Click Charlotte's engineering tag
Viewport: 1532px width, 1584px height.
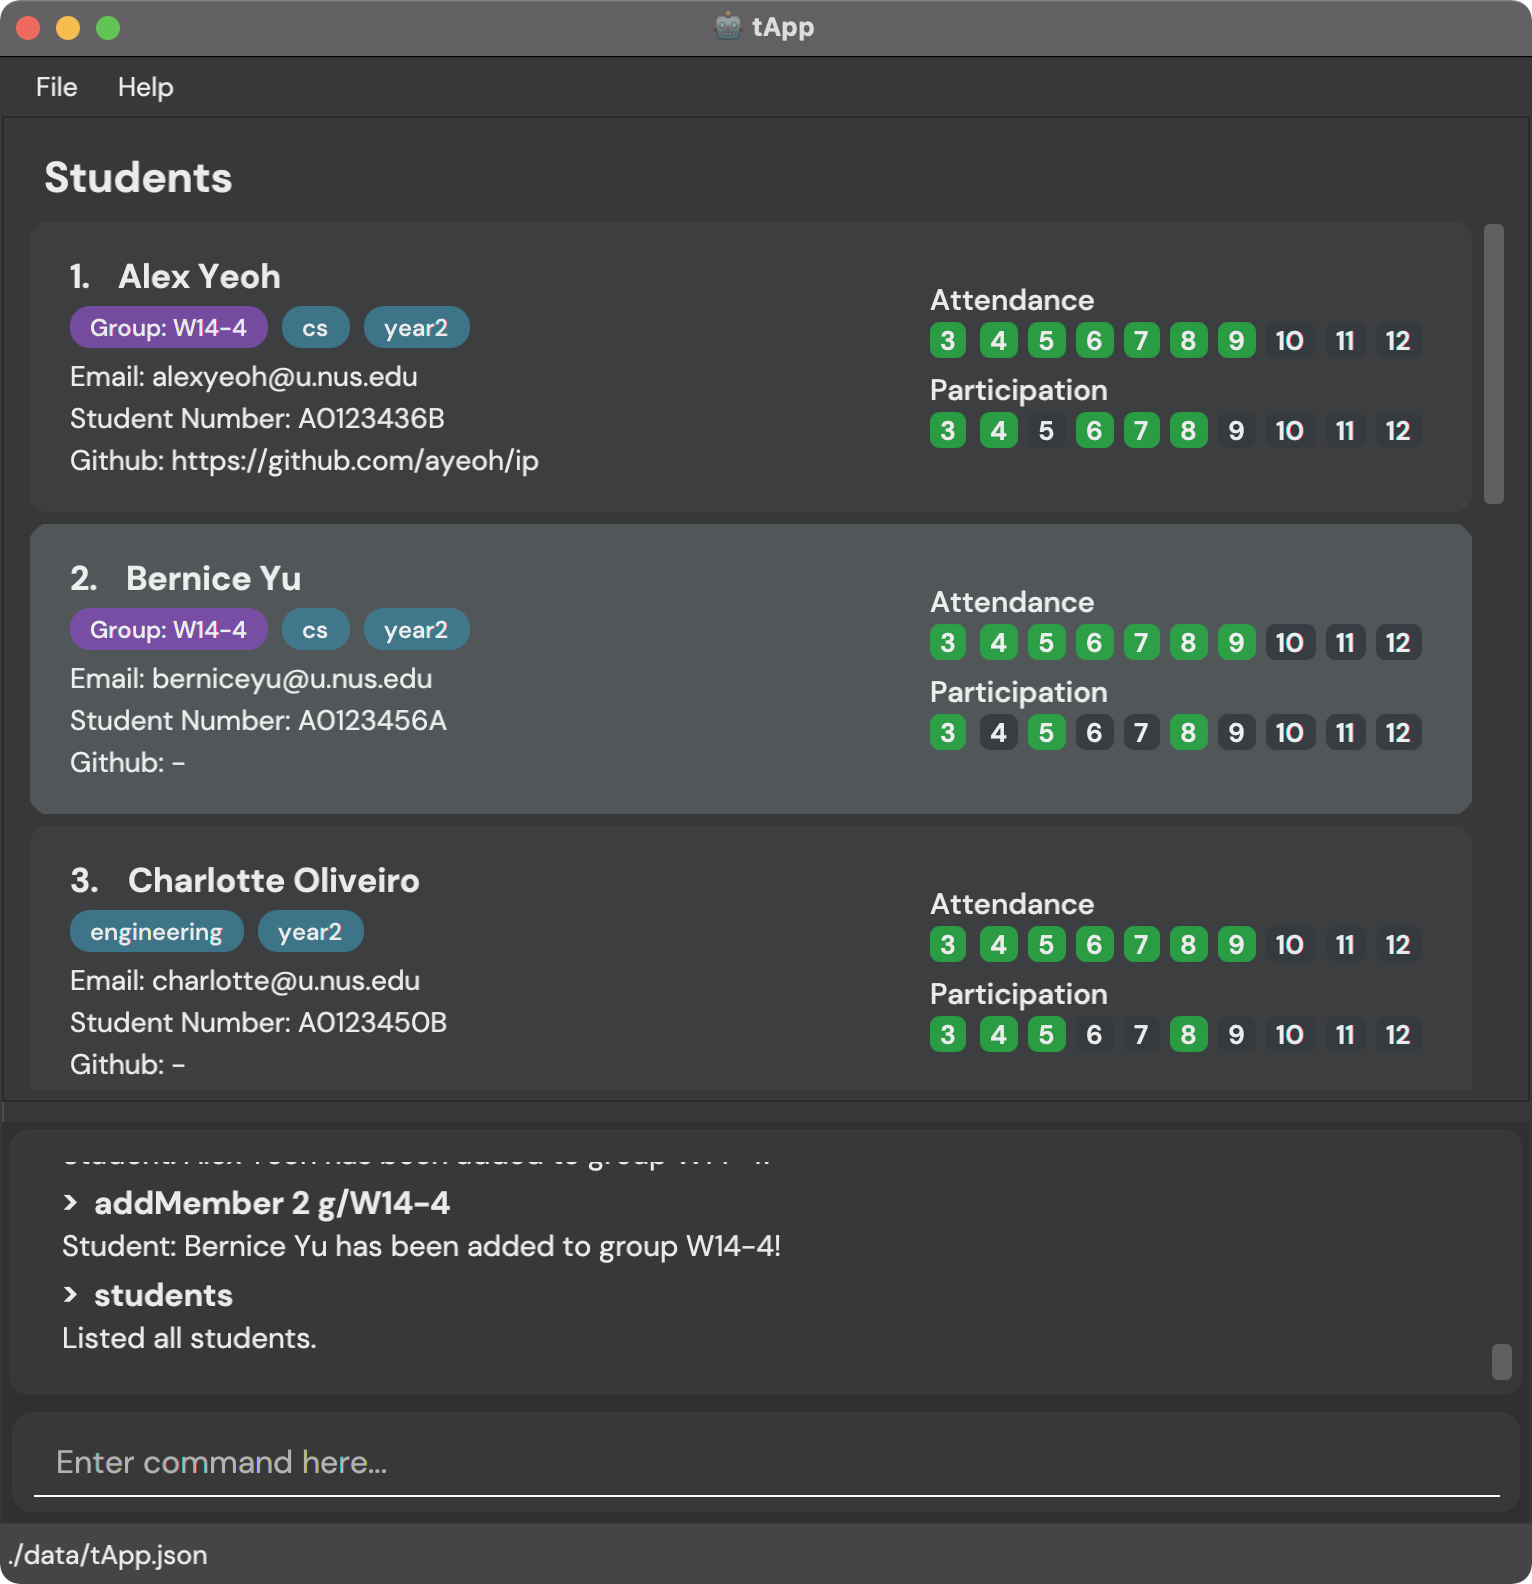pyautogui.click(x=156, y=931)
